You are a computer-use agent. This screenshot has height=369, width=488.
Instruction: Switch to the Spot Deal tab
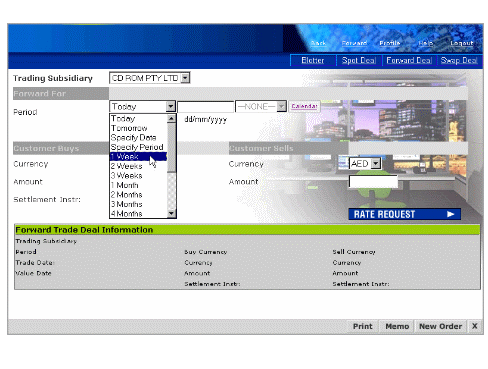click(x=359, y=60)
